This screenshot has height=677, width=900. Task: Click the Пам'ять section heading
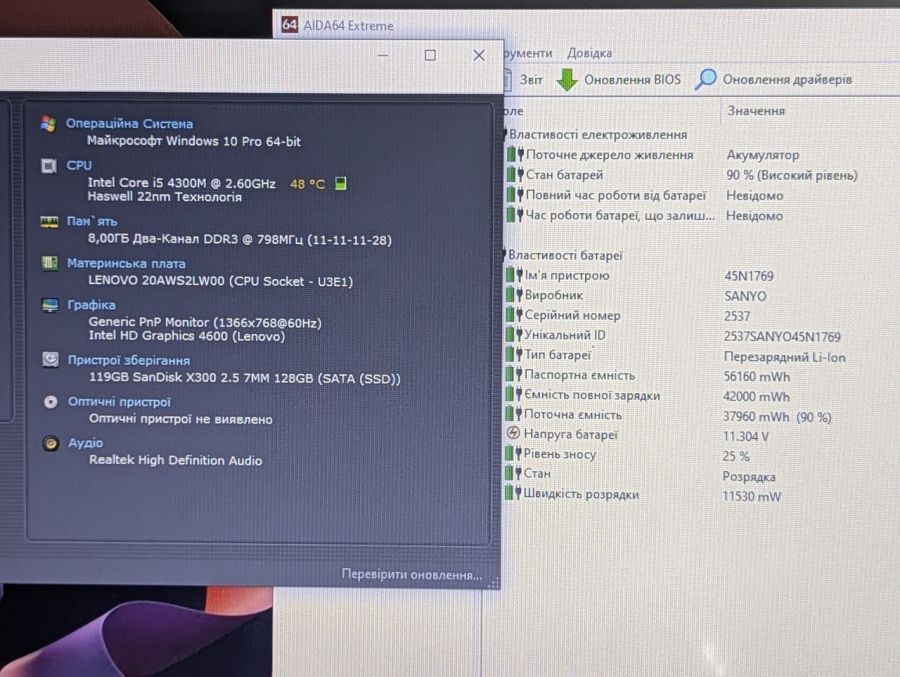click(92, 221)
